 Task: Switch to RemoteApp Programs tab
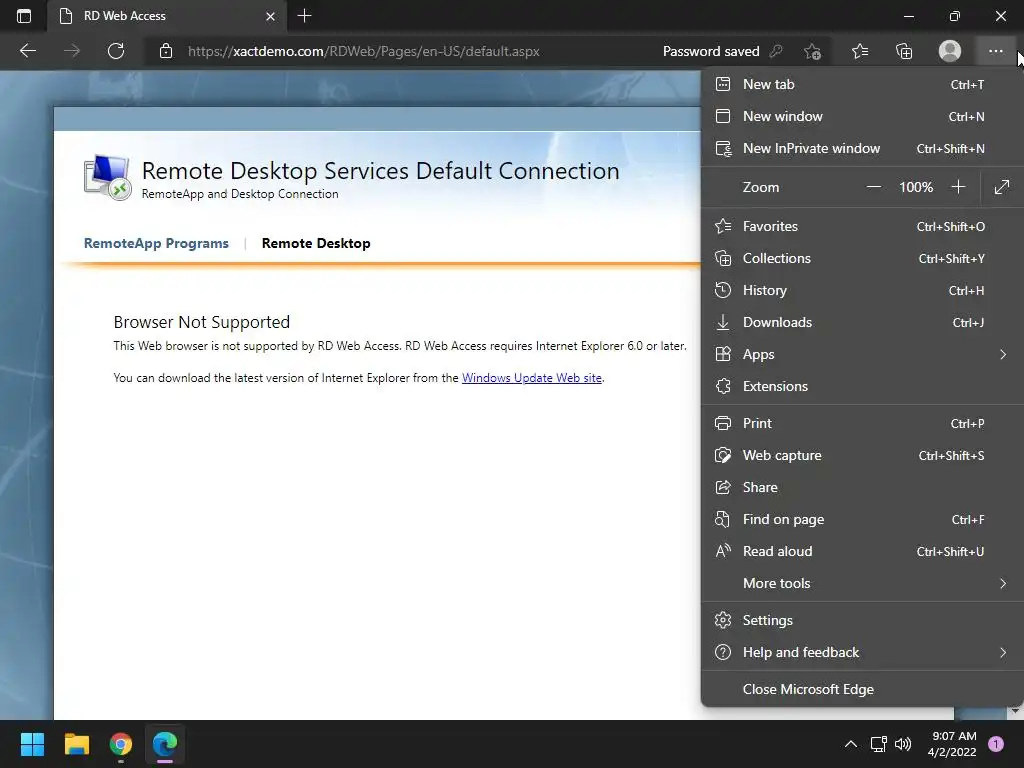pyautogui.click(x=156, y=244)
